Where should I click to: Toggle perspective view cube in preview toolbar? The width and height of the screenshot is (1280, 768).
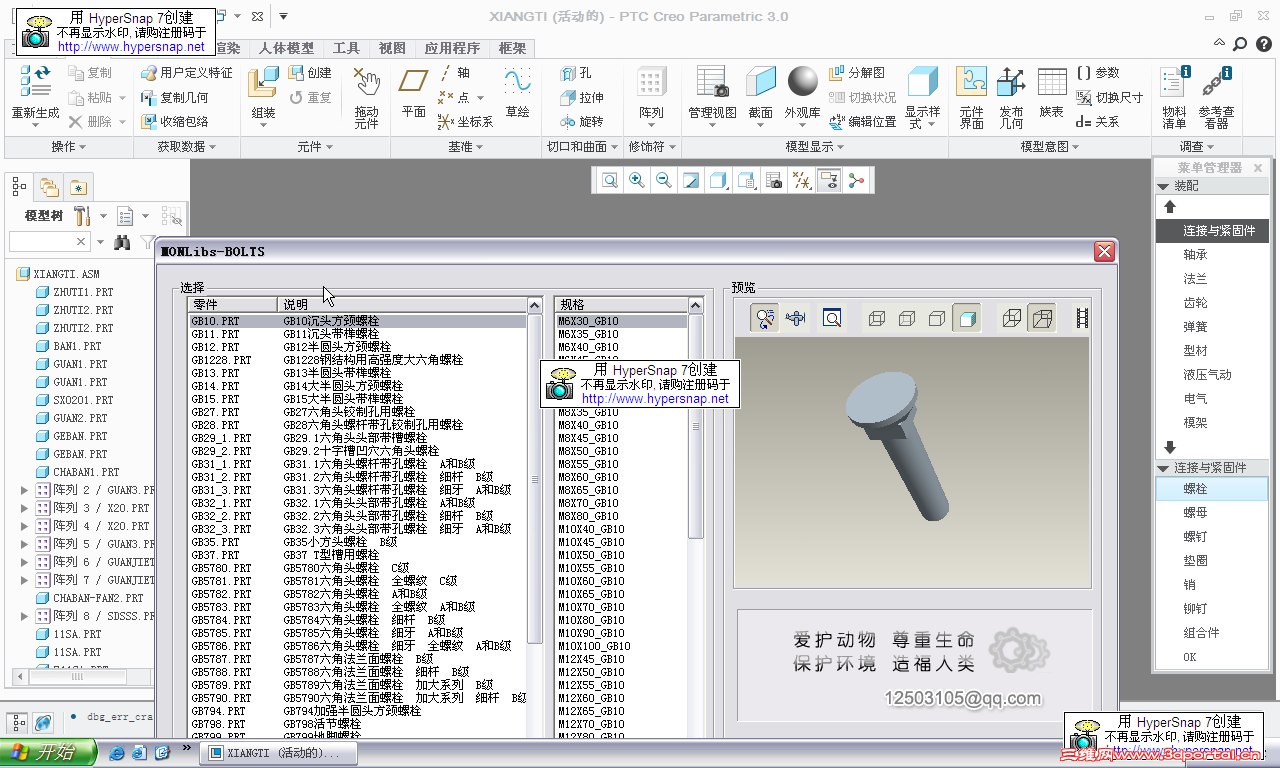click(x=1042, y=318)
